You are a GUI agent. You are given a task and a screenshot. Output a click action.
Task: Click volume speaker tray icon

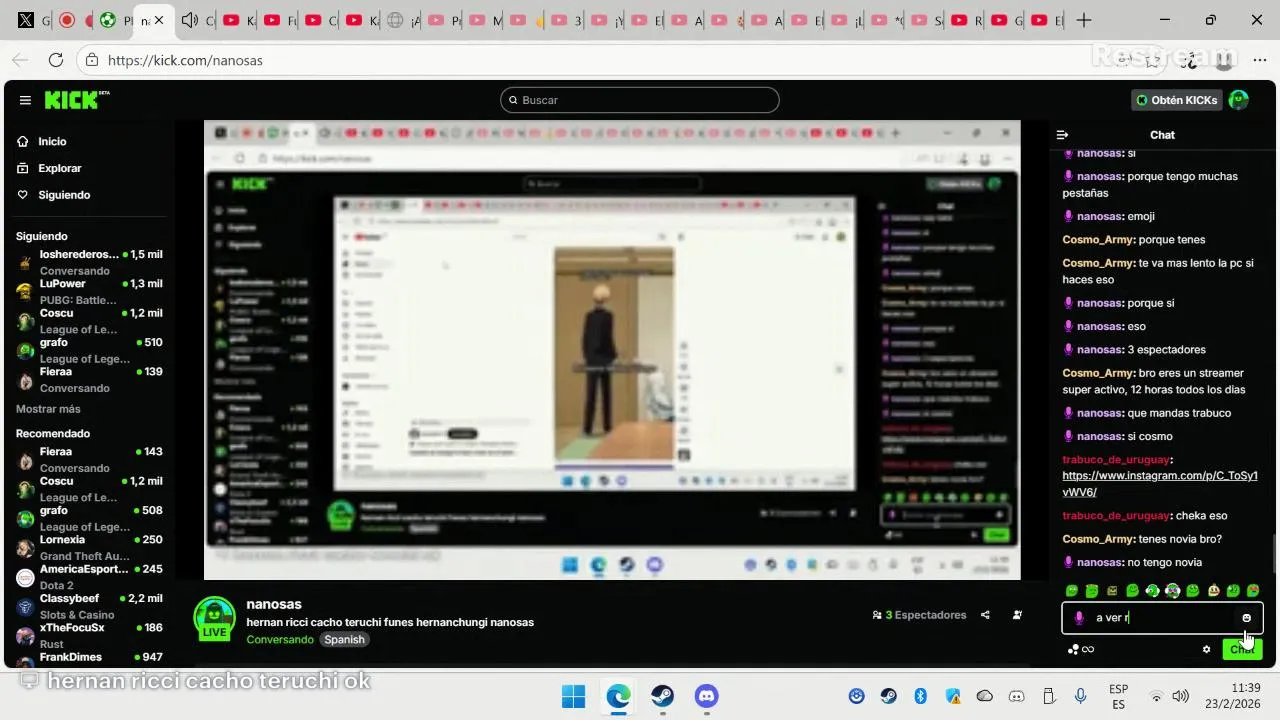(x=1180, y=696)
